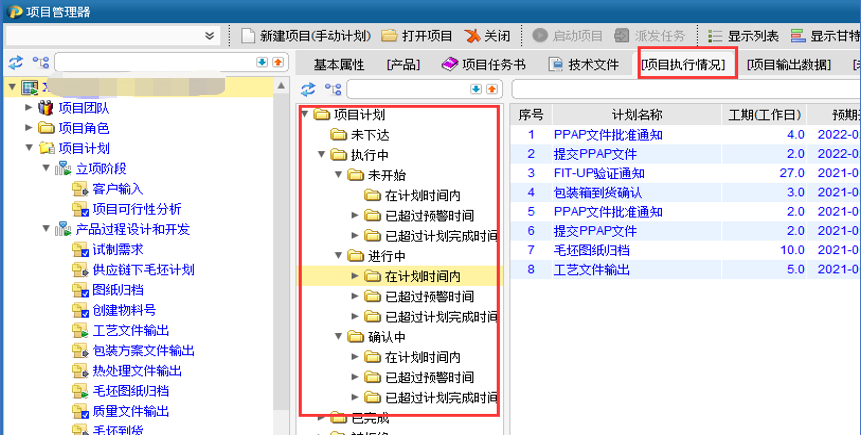Viewport: 863px width, 435px height.
Task: Click the 创建物料号 task icon
Action: [80, 311]
